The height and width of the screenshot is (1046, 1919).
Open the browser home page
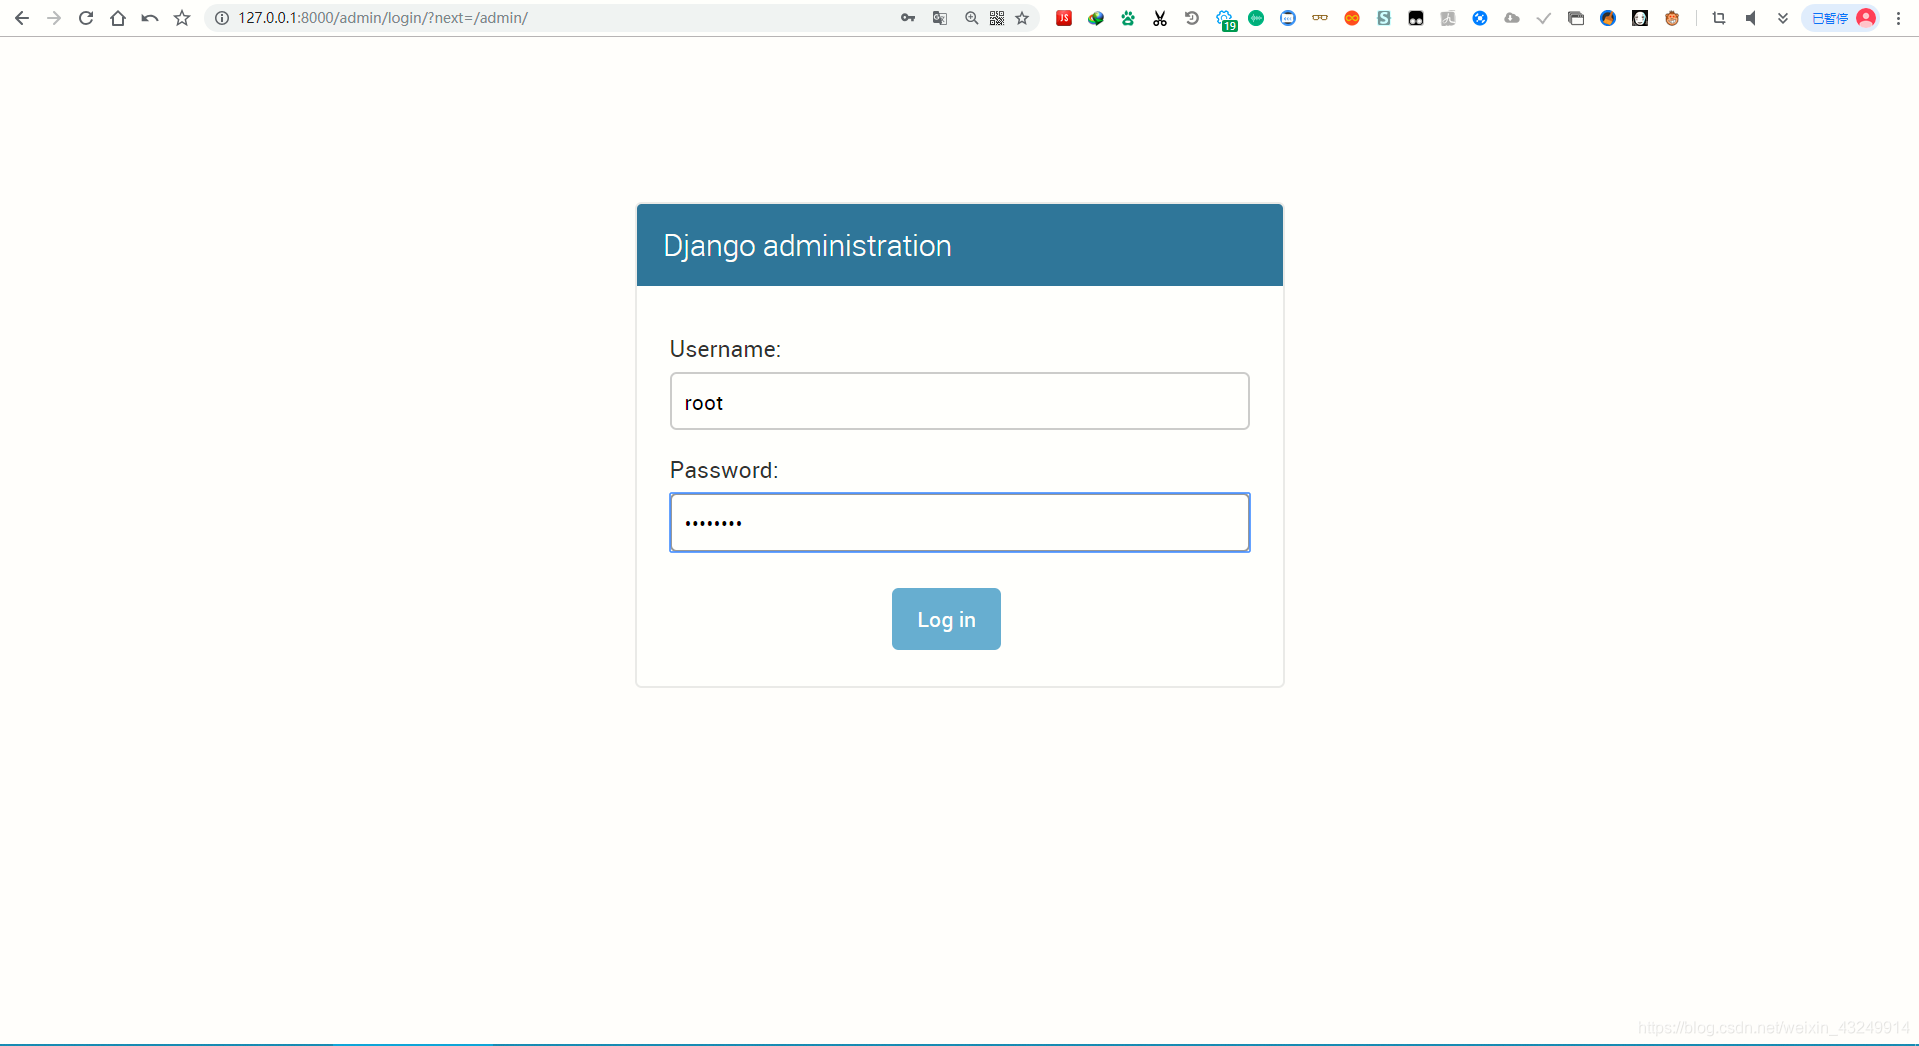coord(118,18)
